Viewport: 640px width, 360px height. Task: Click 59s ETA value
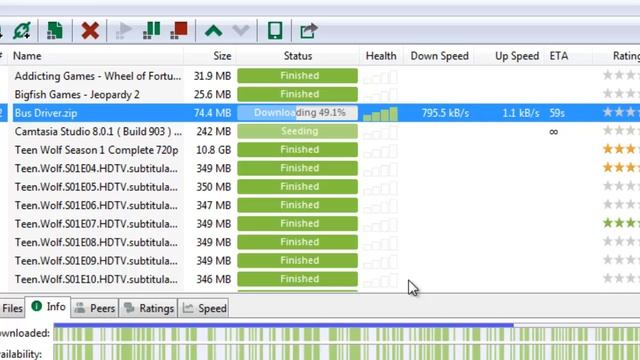pyautogui.click(x=557, y=113)
